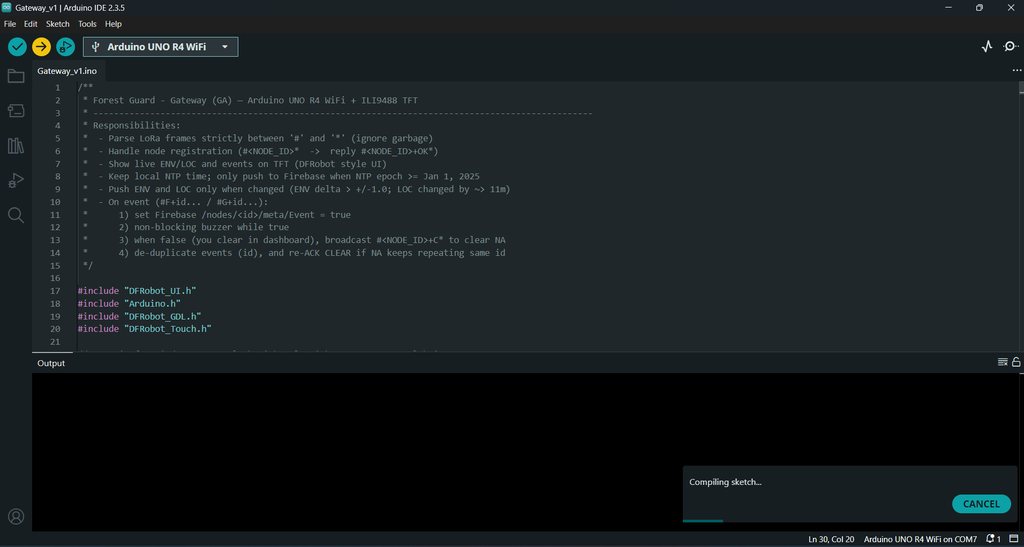1024x547 pixels.
Task: Click the "DFRobot_Touch.h" include line
Action: point(145,329)
